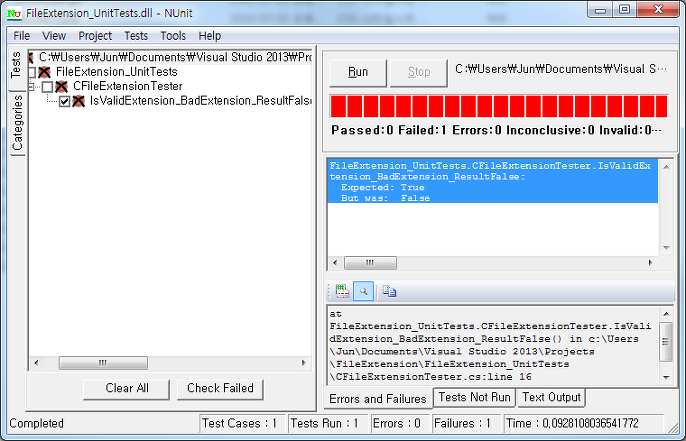The width and height of the screenshot is (686, 441).
Task: Uncheck IsValidExtension_BadExtension_ResultFalse checkbox
Action: click(64, 101)
